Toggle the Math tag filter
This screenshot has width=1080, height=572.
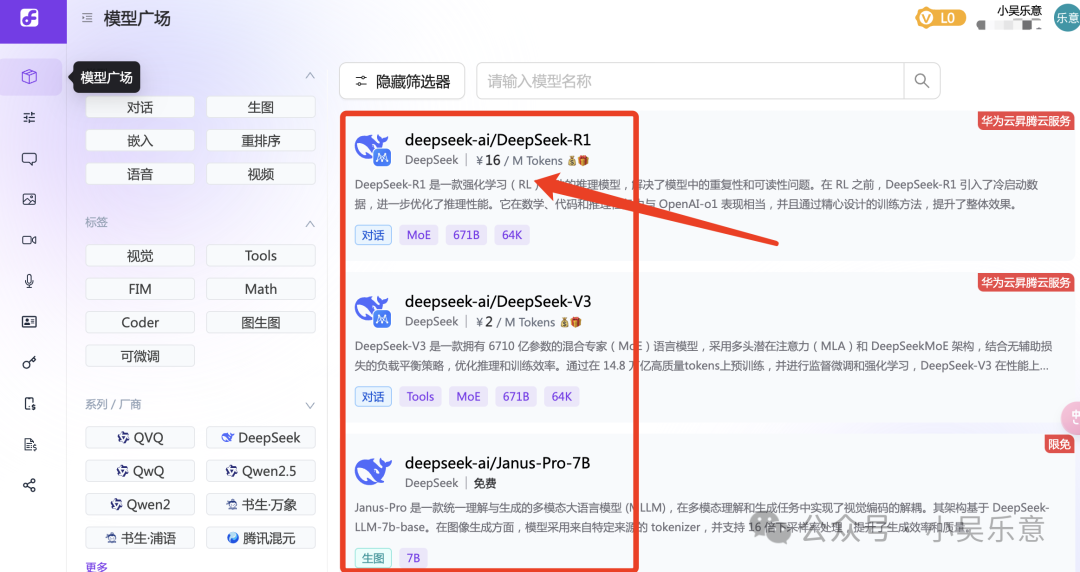click(260, 289)
